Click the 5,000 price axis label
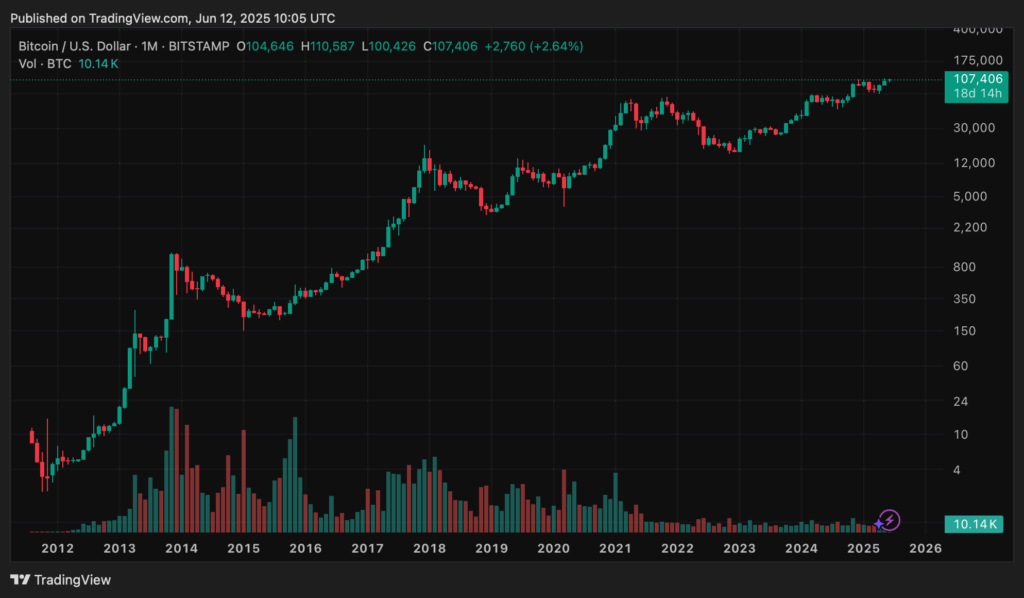 (970, 196)
